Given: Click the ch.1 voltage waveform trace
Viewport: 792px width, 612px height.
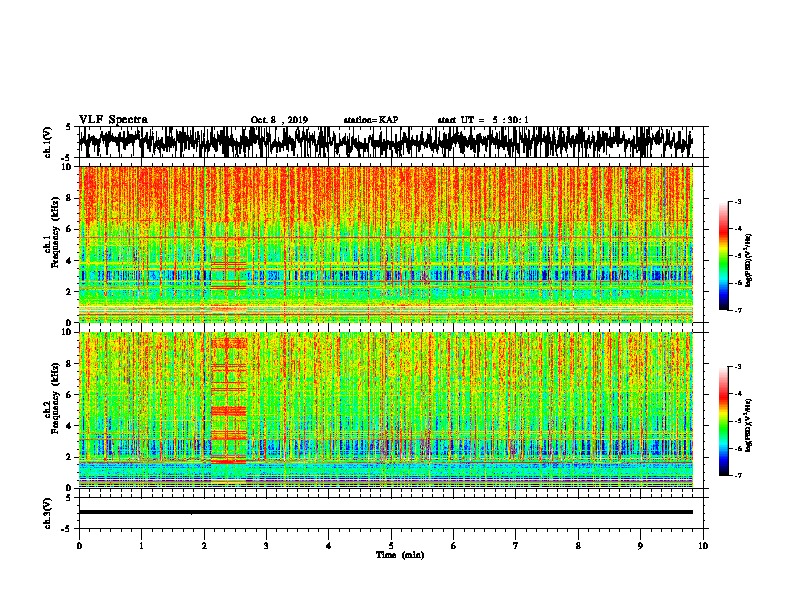Looking at the screenshot, I should click(385, 142).
